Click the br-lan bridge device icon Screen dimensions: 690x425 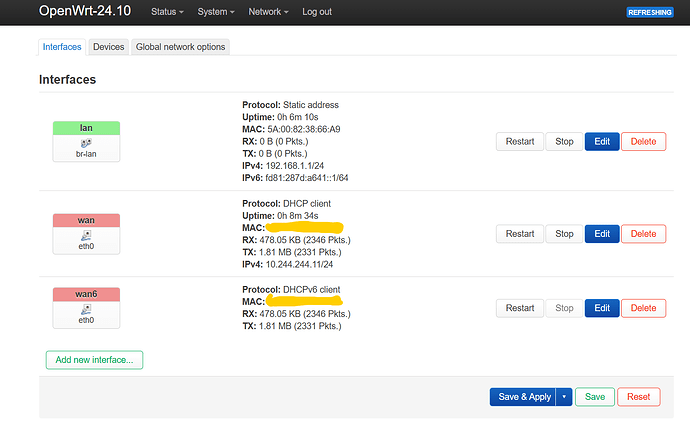coord(85,143)
